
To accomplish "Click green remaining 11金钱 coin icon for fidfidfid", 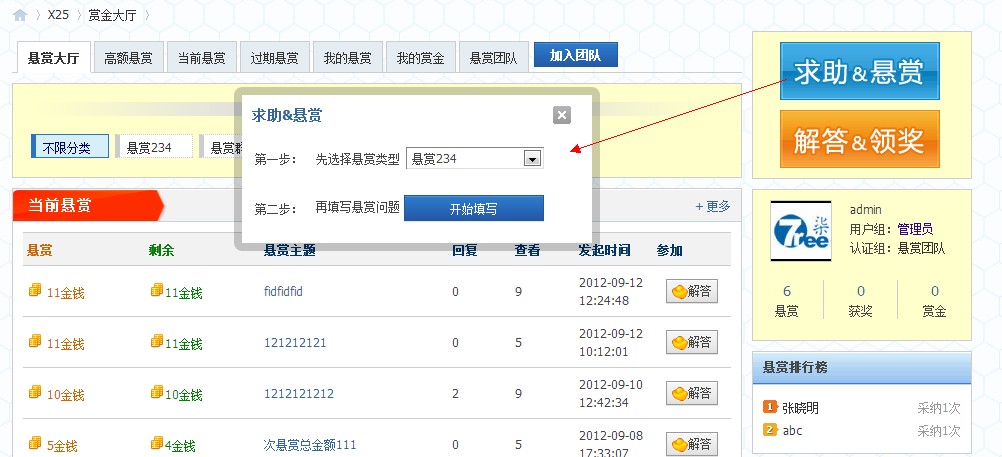I will pyautogui.click(x=157, y=290).
